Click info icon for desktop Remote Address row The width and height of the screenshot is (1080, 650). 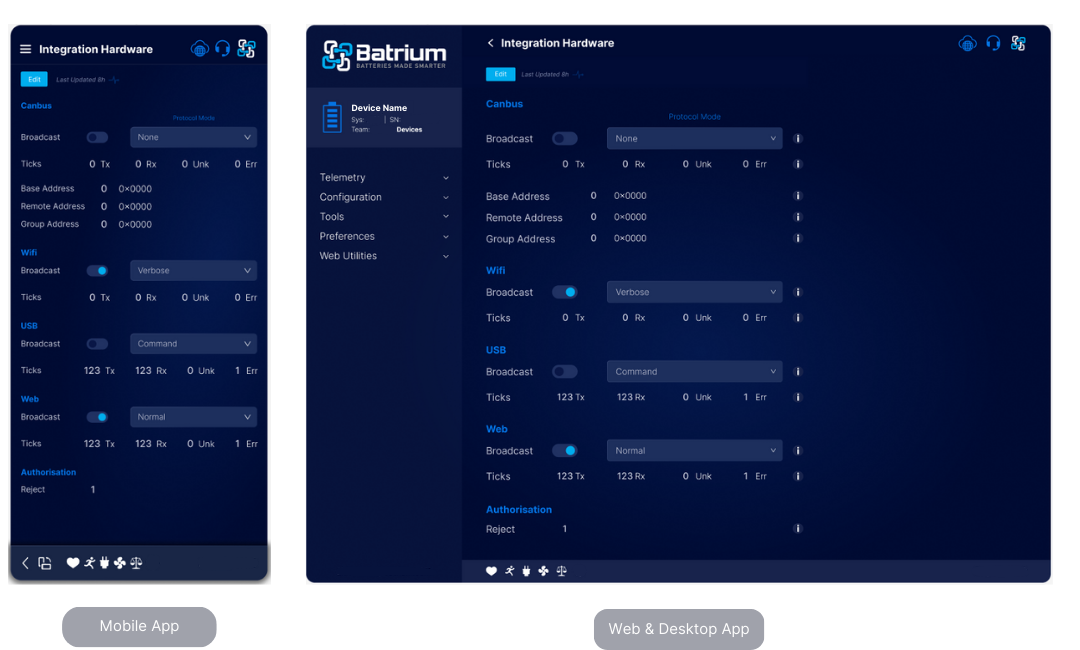pyautogui.click(x=798, y=217)
